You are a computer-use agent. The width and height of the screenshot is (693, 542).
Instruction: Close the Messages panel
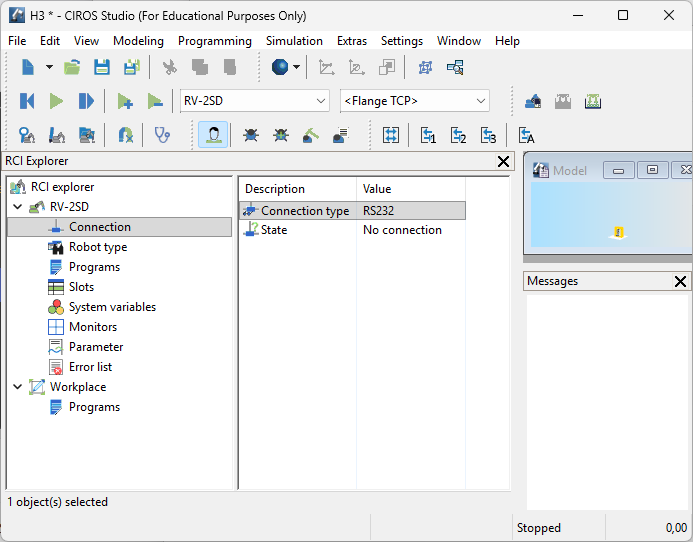pos(680,281)
